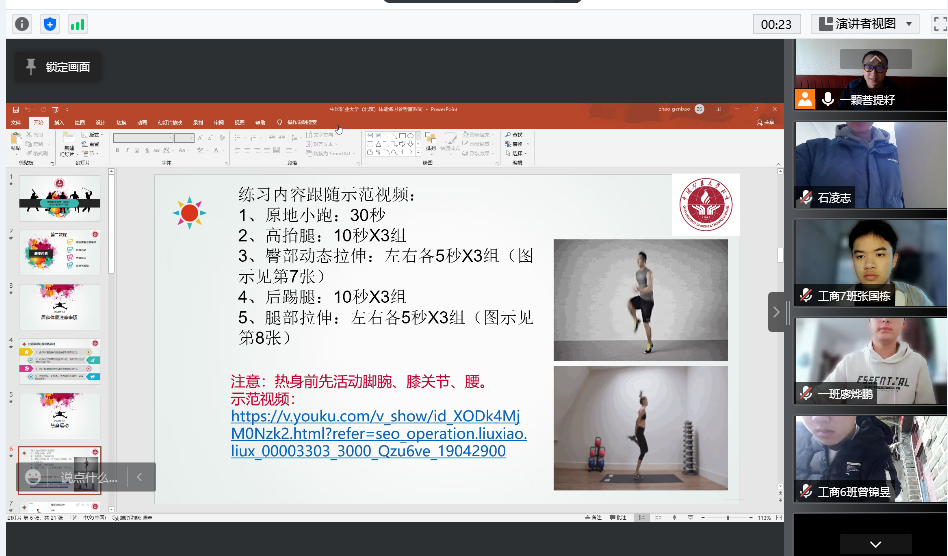Collapse the chat input bar arrow

[x=140, y=477]
